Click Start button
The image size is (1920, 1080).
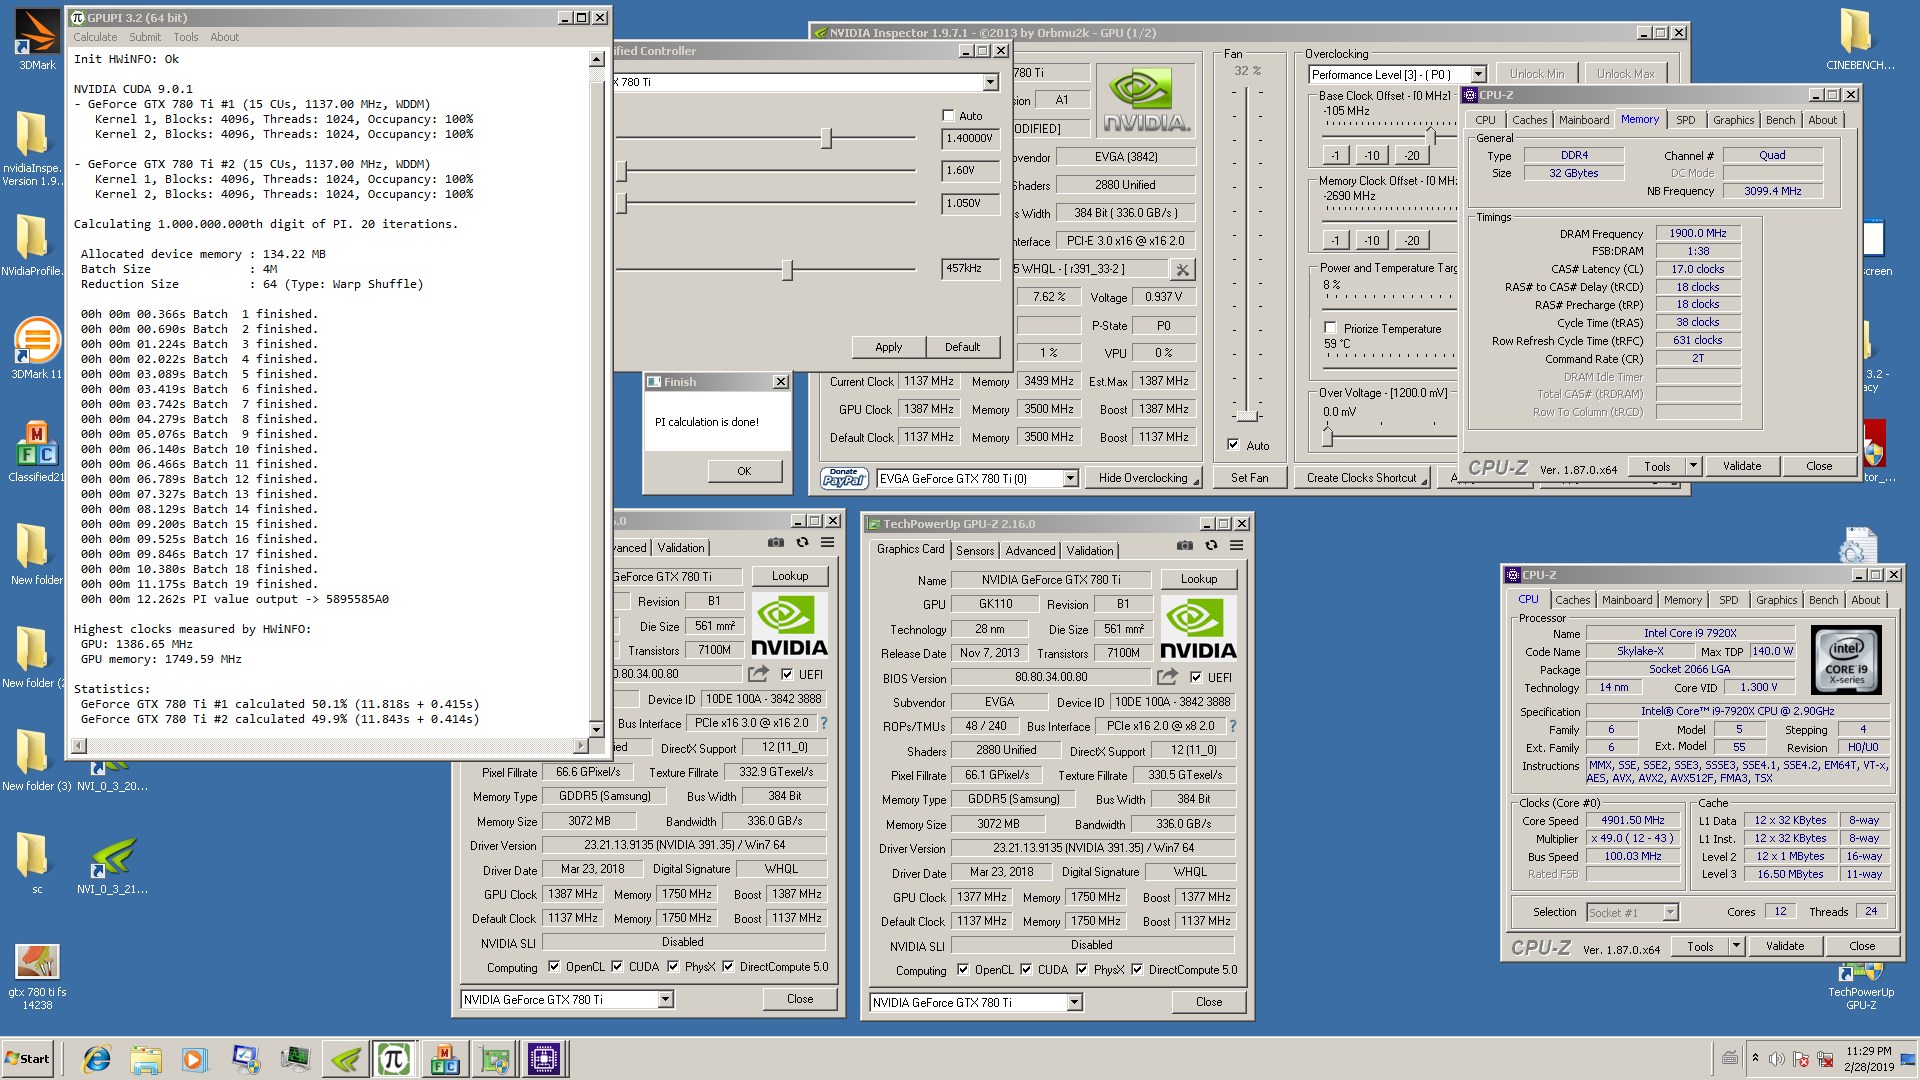(x=28, y=1059)
